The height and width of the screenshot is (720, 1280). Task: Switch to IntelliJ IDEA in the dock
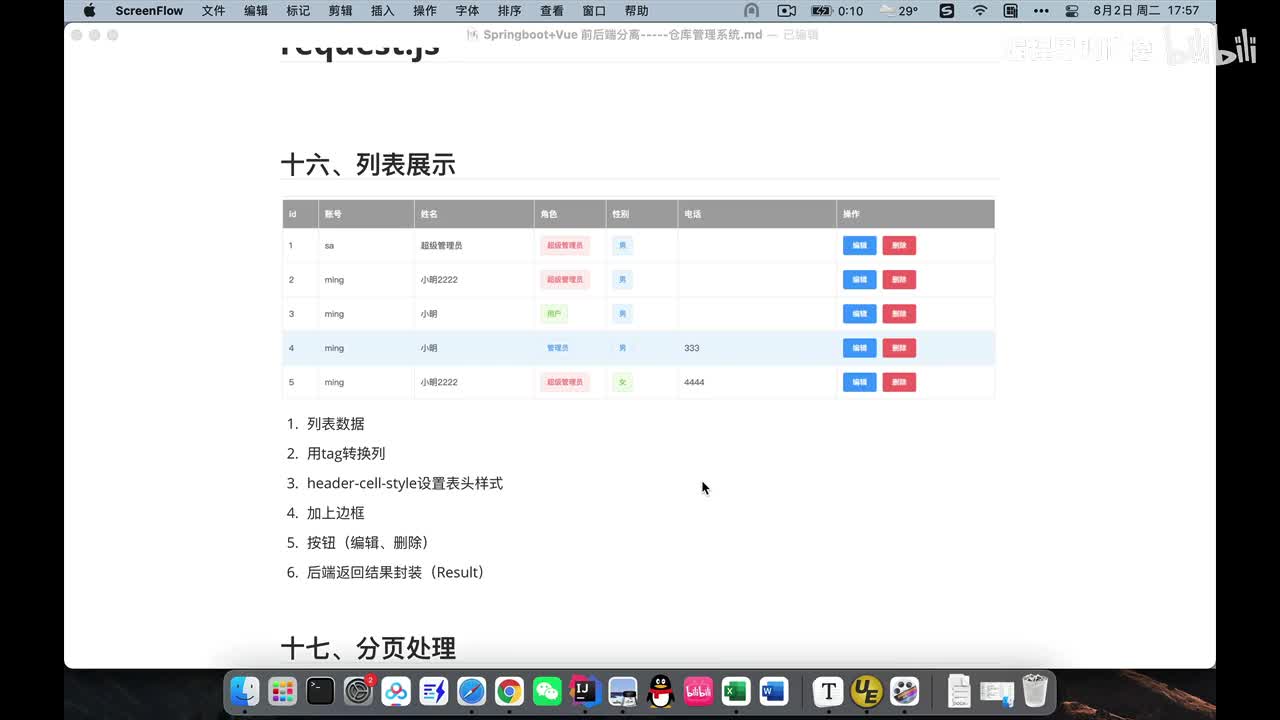pos(585,691)
